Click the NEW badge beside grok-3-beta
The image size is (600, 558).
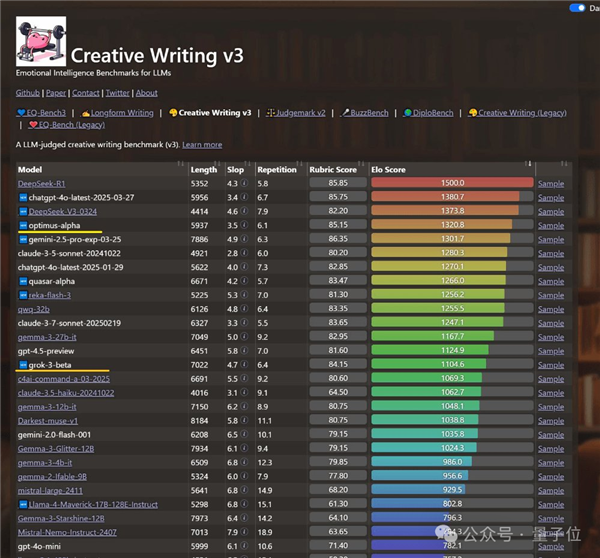click(x=23, y=366)
